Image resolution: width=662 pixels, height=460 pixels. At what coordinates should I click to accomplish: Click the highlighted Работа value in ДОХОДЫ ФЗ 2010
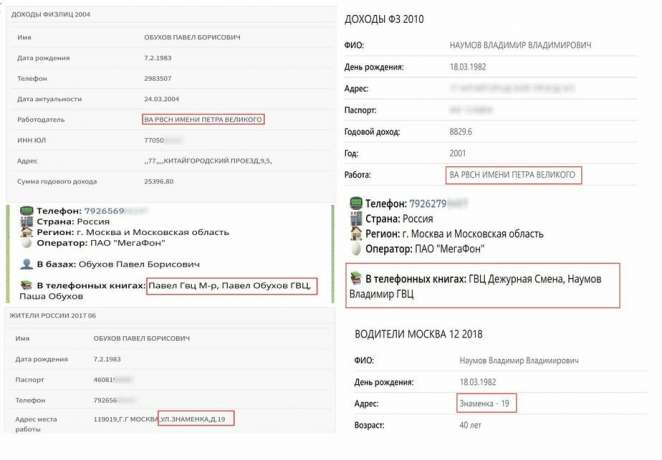512,175
